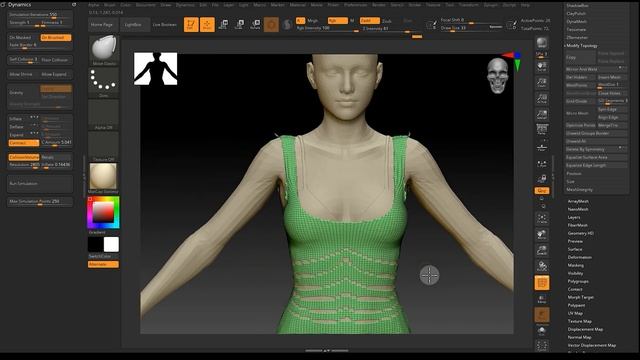
Task: Click the silhouette thumbnail view
Action: coord(156,69)
